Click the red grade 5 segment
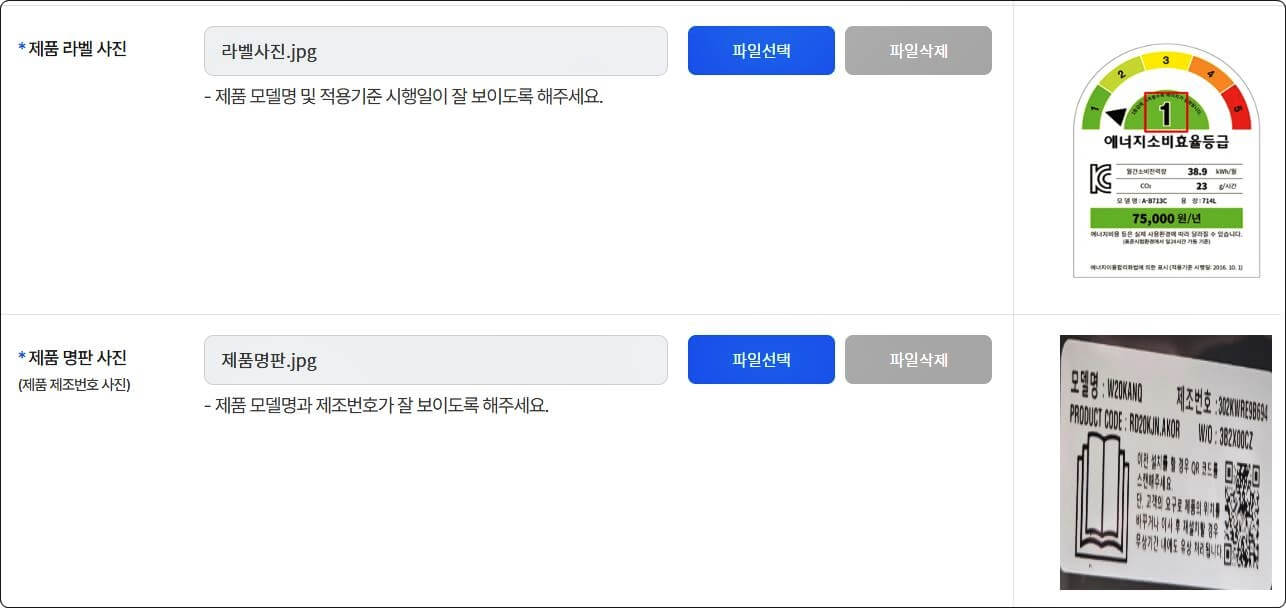Image resolution: width=1286 pixels, height=608 pixels. pyautogui.click(x=1237, y=109)
